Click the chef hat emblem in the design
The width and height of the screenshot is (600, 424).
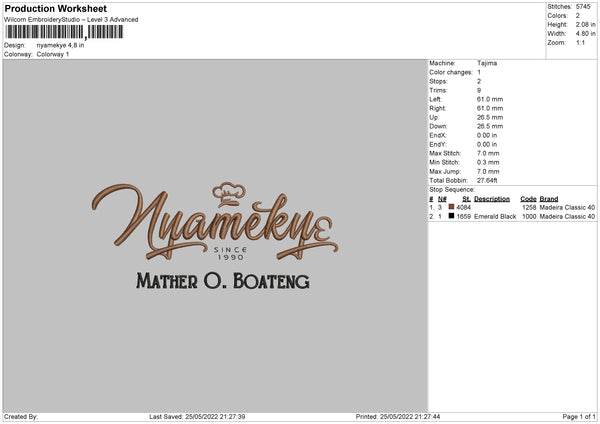coord(229,194)
